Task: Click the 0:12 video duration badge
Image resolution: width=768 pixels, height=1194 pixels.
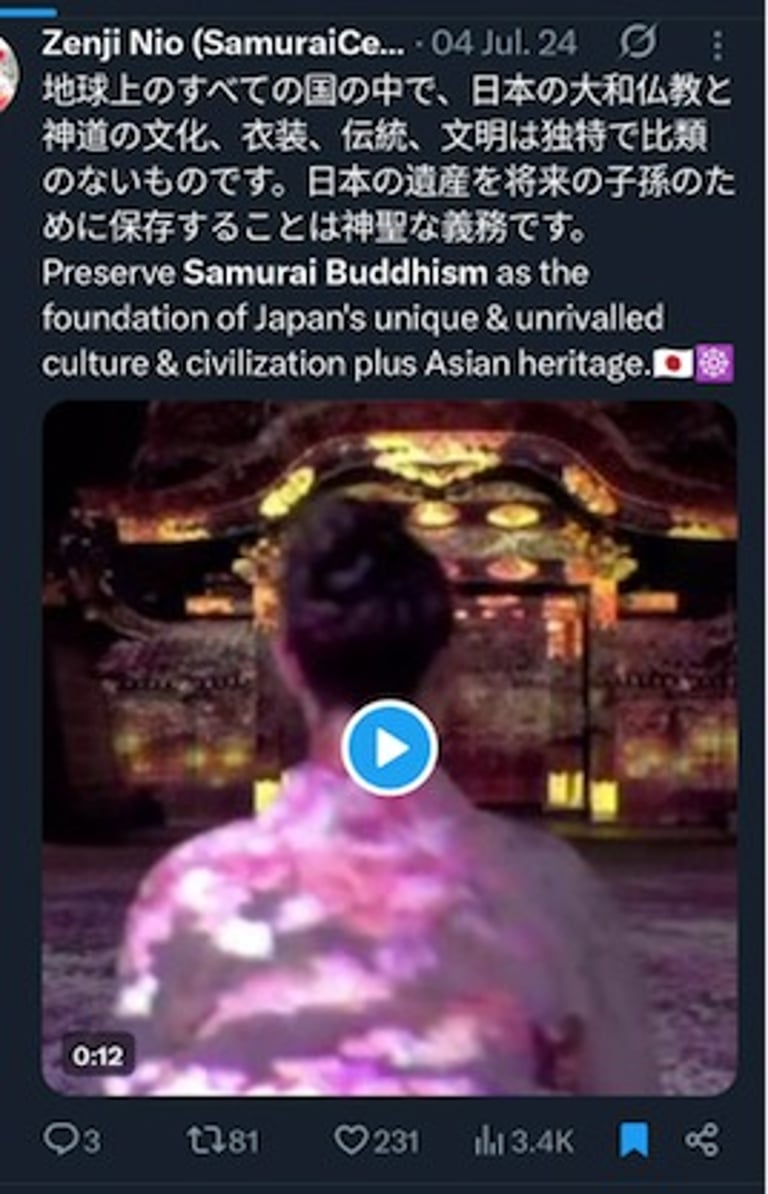Action: click(98, 1055)
